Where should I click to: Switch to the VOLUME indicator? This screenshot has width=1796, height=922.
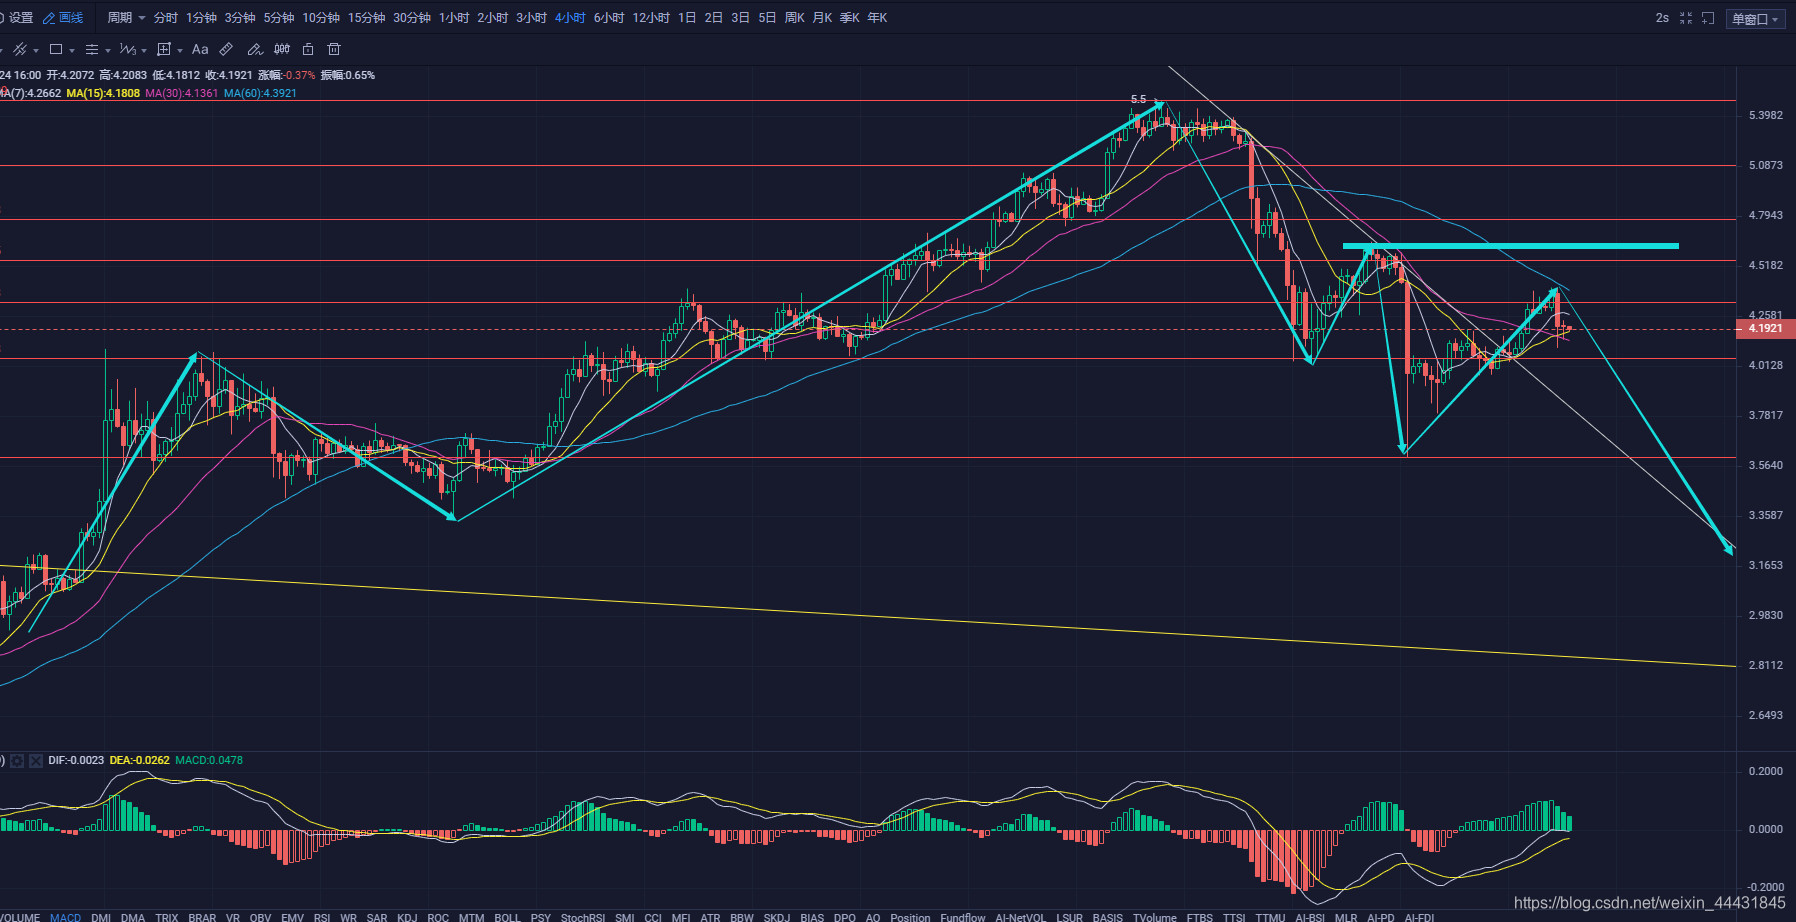pyautogui.click(x=20, y=917)
